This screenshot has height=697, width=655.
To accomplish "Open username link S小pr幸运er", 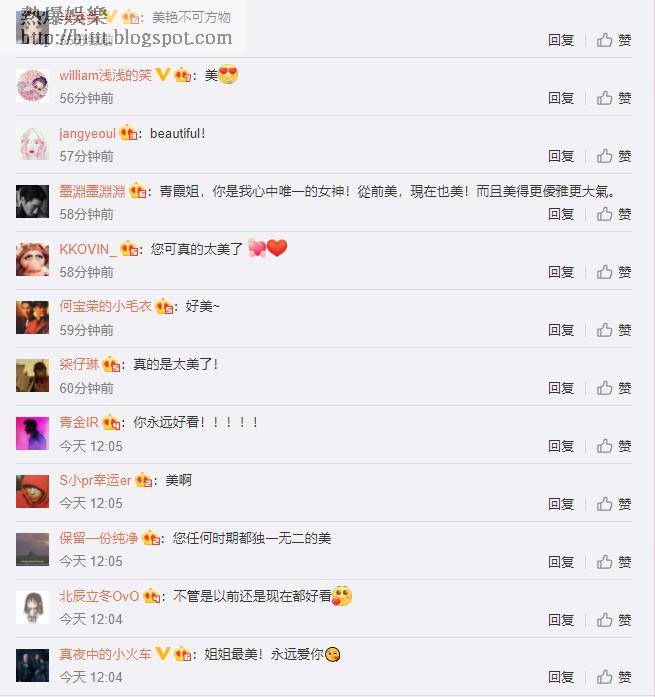I will click(96, 481).
